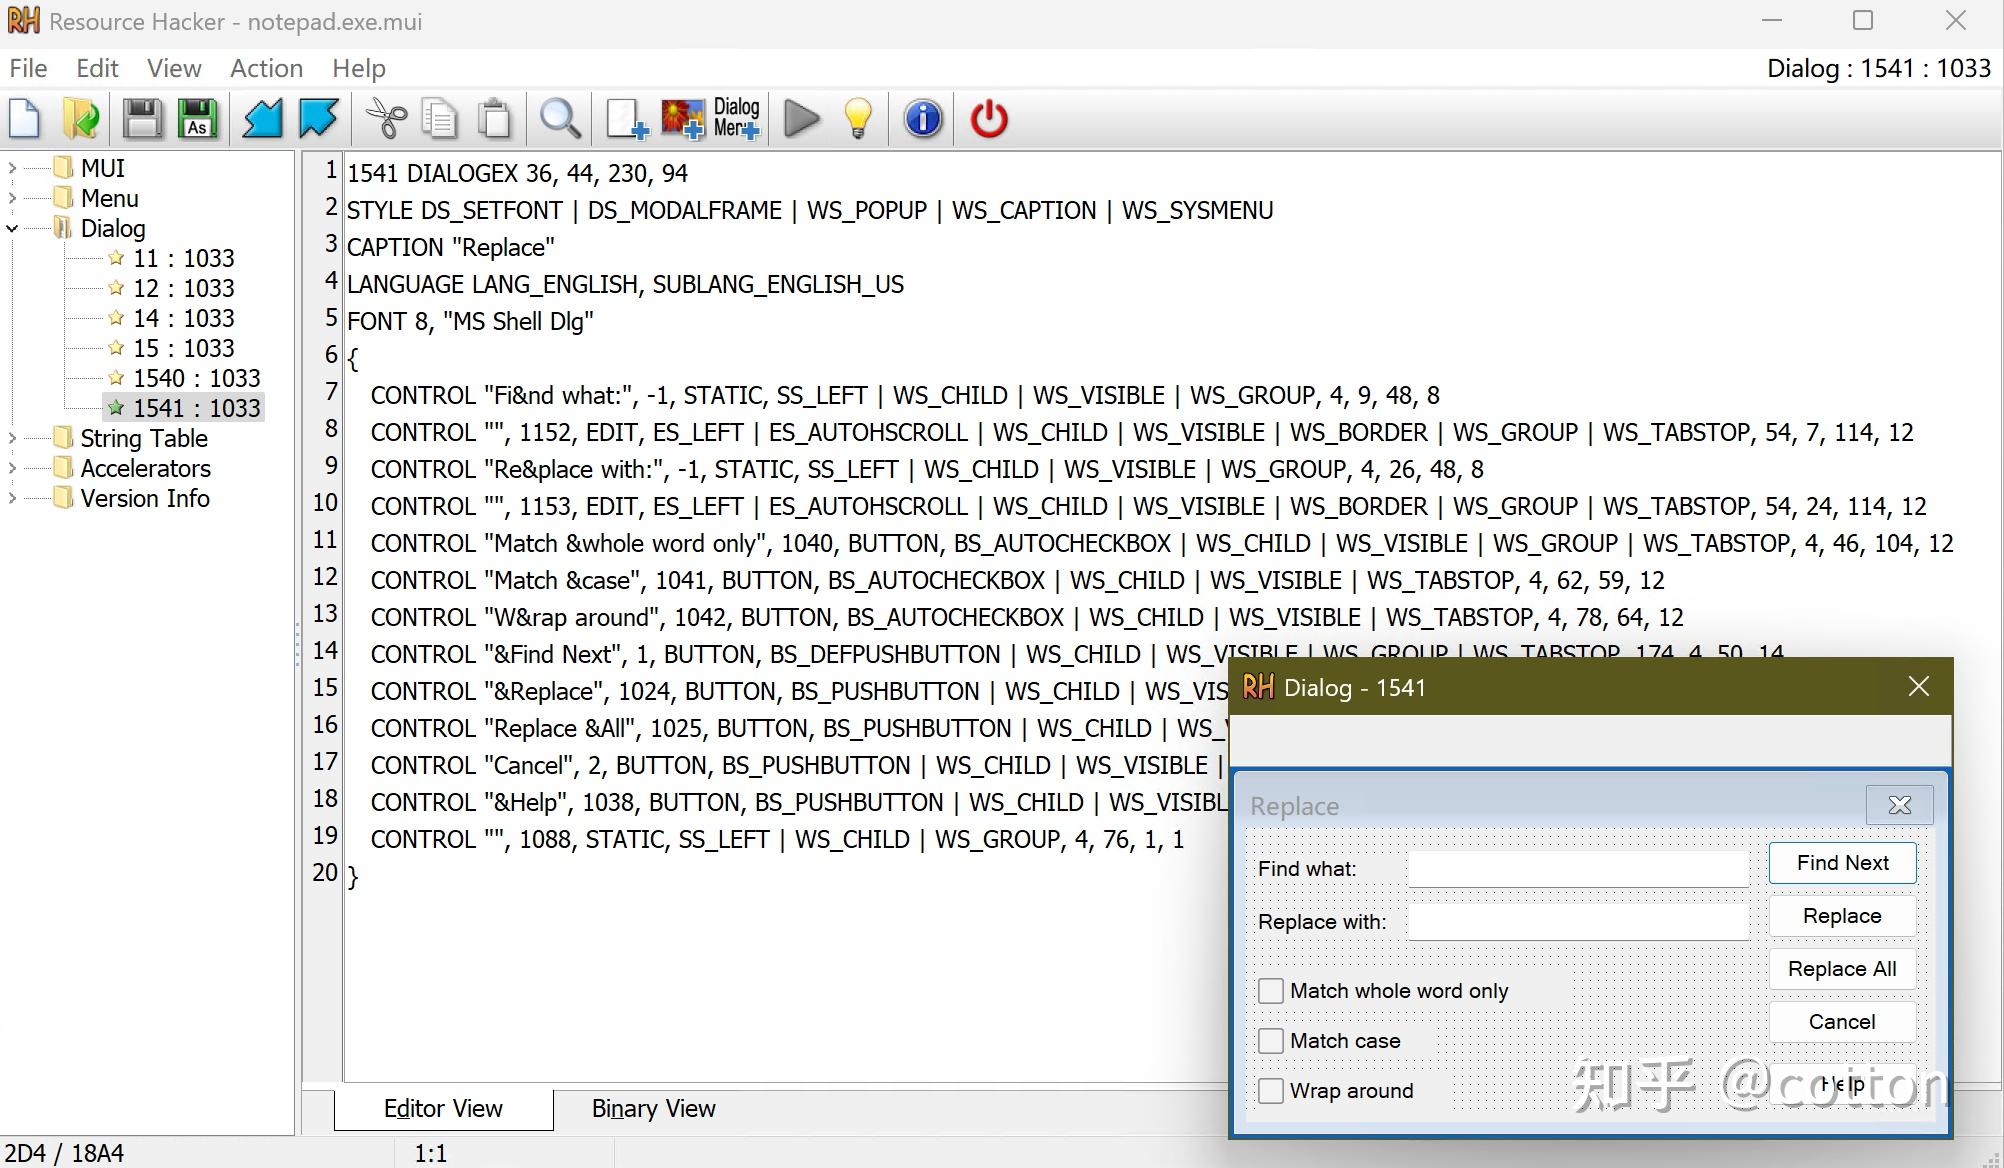The height and width of the screenshot is (1168, 2004).
Task: Copy with the double-page toolbar icon
Action: click(x=439, y=119)
